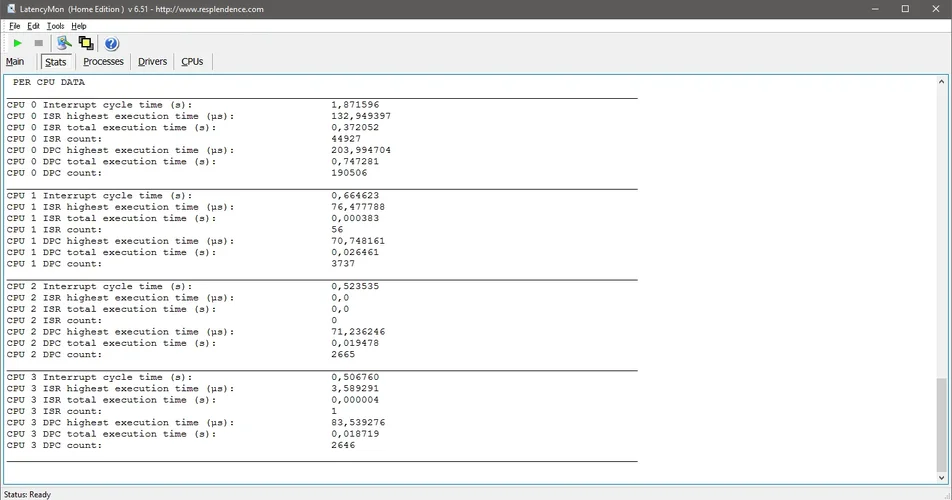Click CPU 0 DPC total execution time 0,747281
The height and width of the screenshot is (500, 952).
355,161
